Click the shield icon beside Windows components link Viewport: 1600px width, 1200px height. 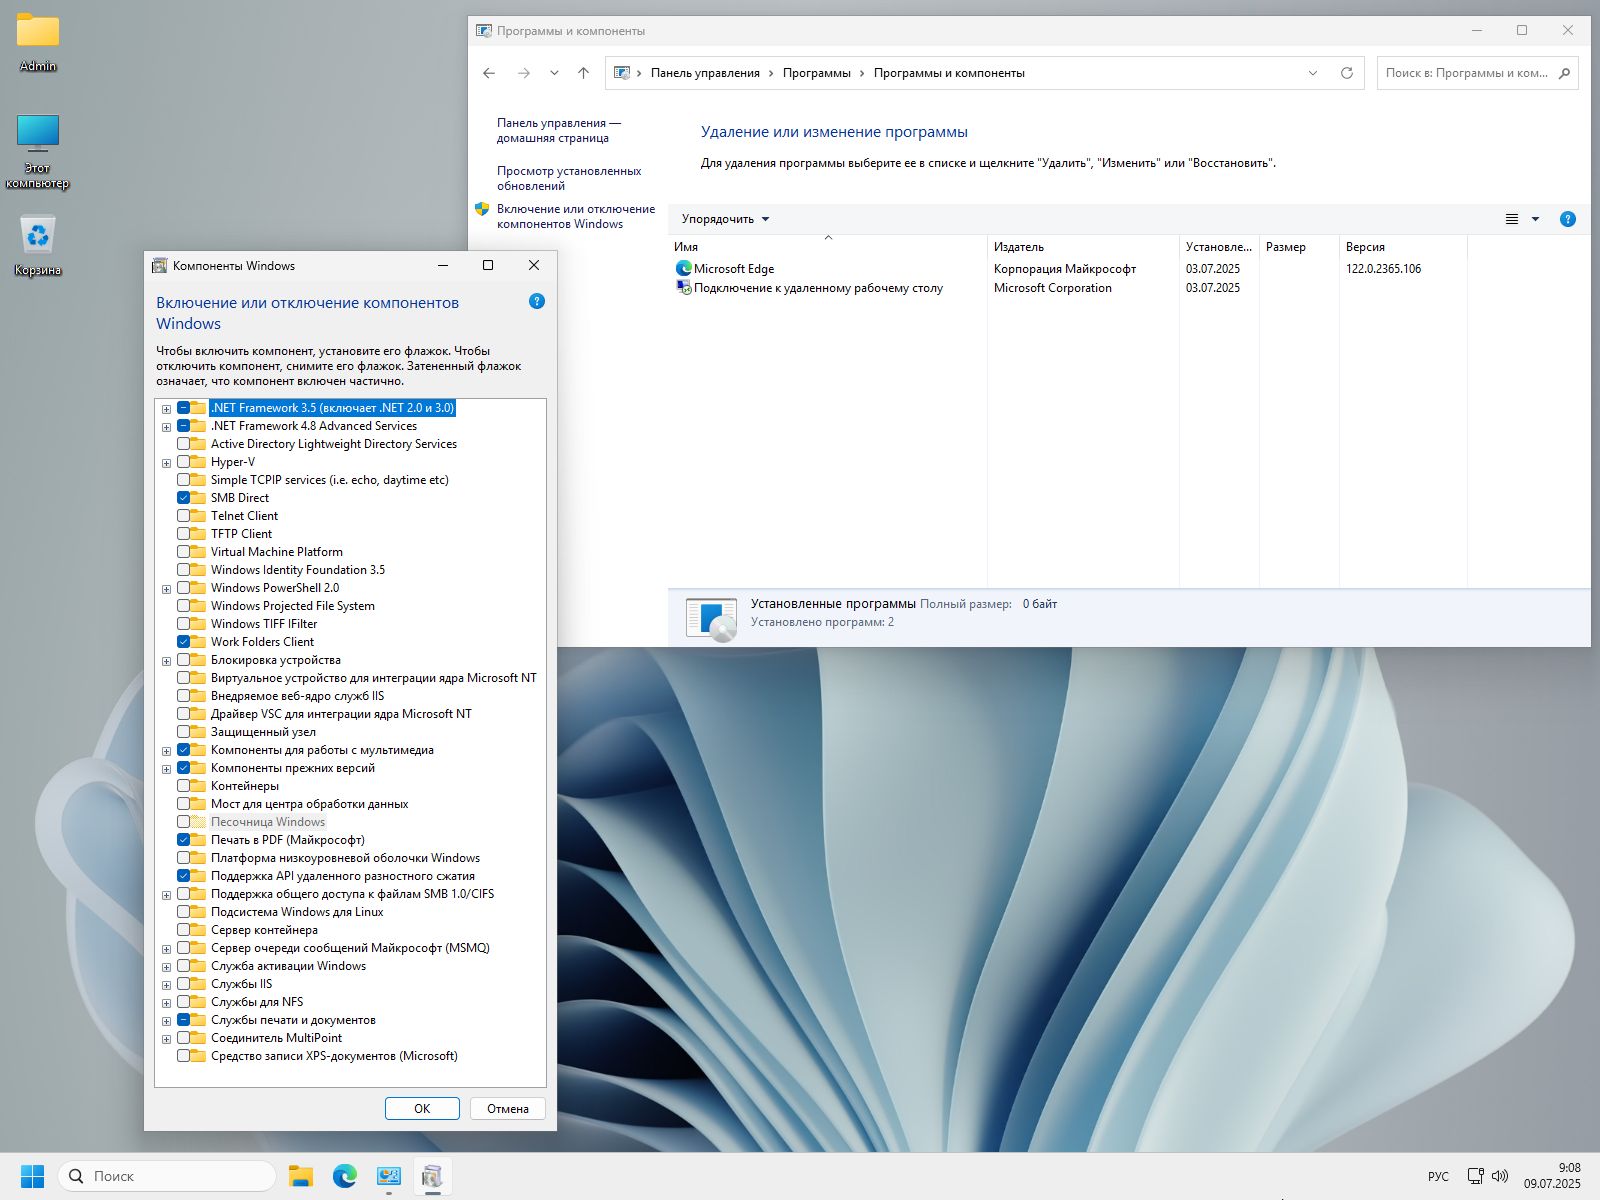(482, 209)
